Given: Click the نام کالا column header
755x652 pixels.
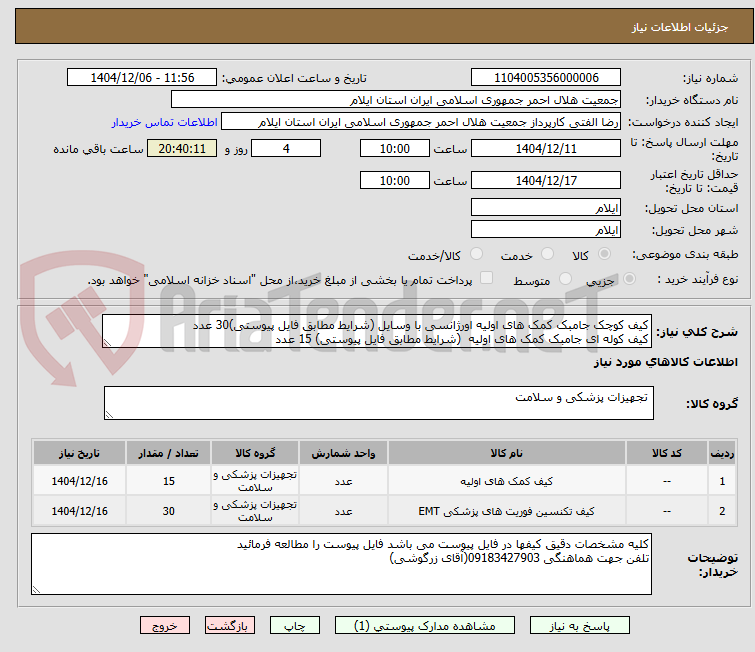Looking at the screenshot, I should pos(507,453).
